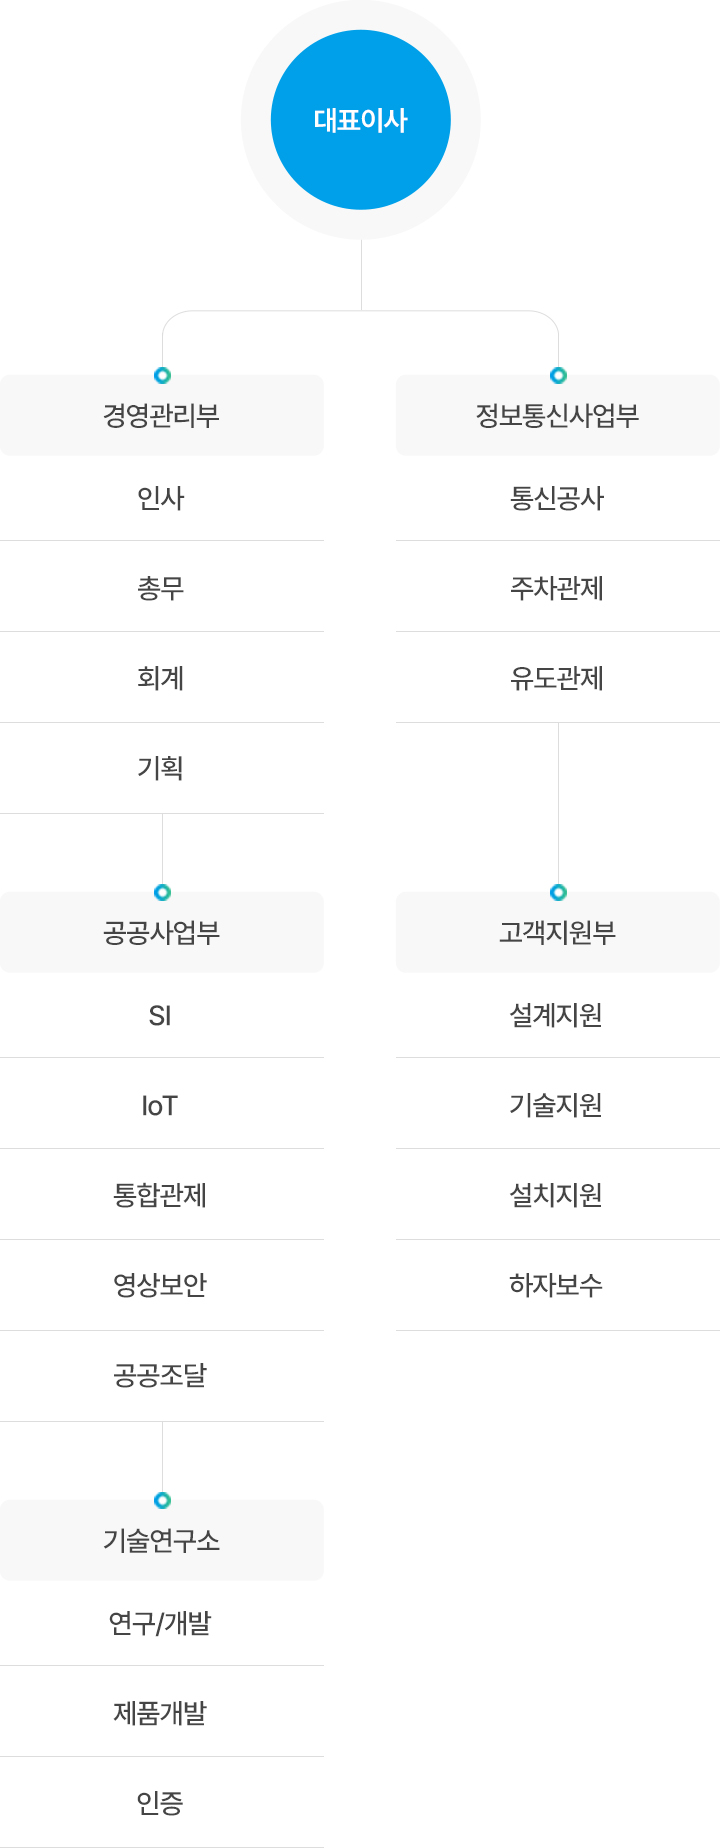Click the dot marker above 경영관리부
This screenshot has height=1848, width=720.
coord(162,375)
